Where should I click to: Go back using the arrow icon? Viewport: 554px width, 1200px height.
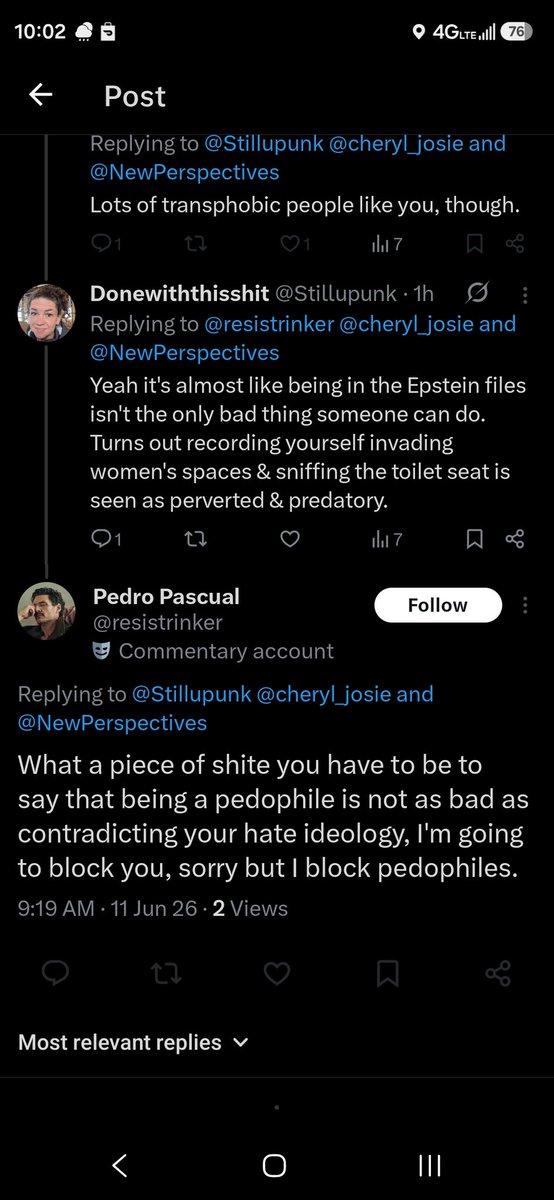(40, 95)
